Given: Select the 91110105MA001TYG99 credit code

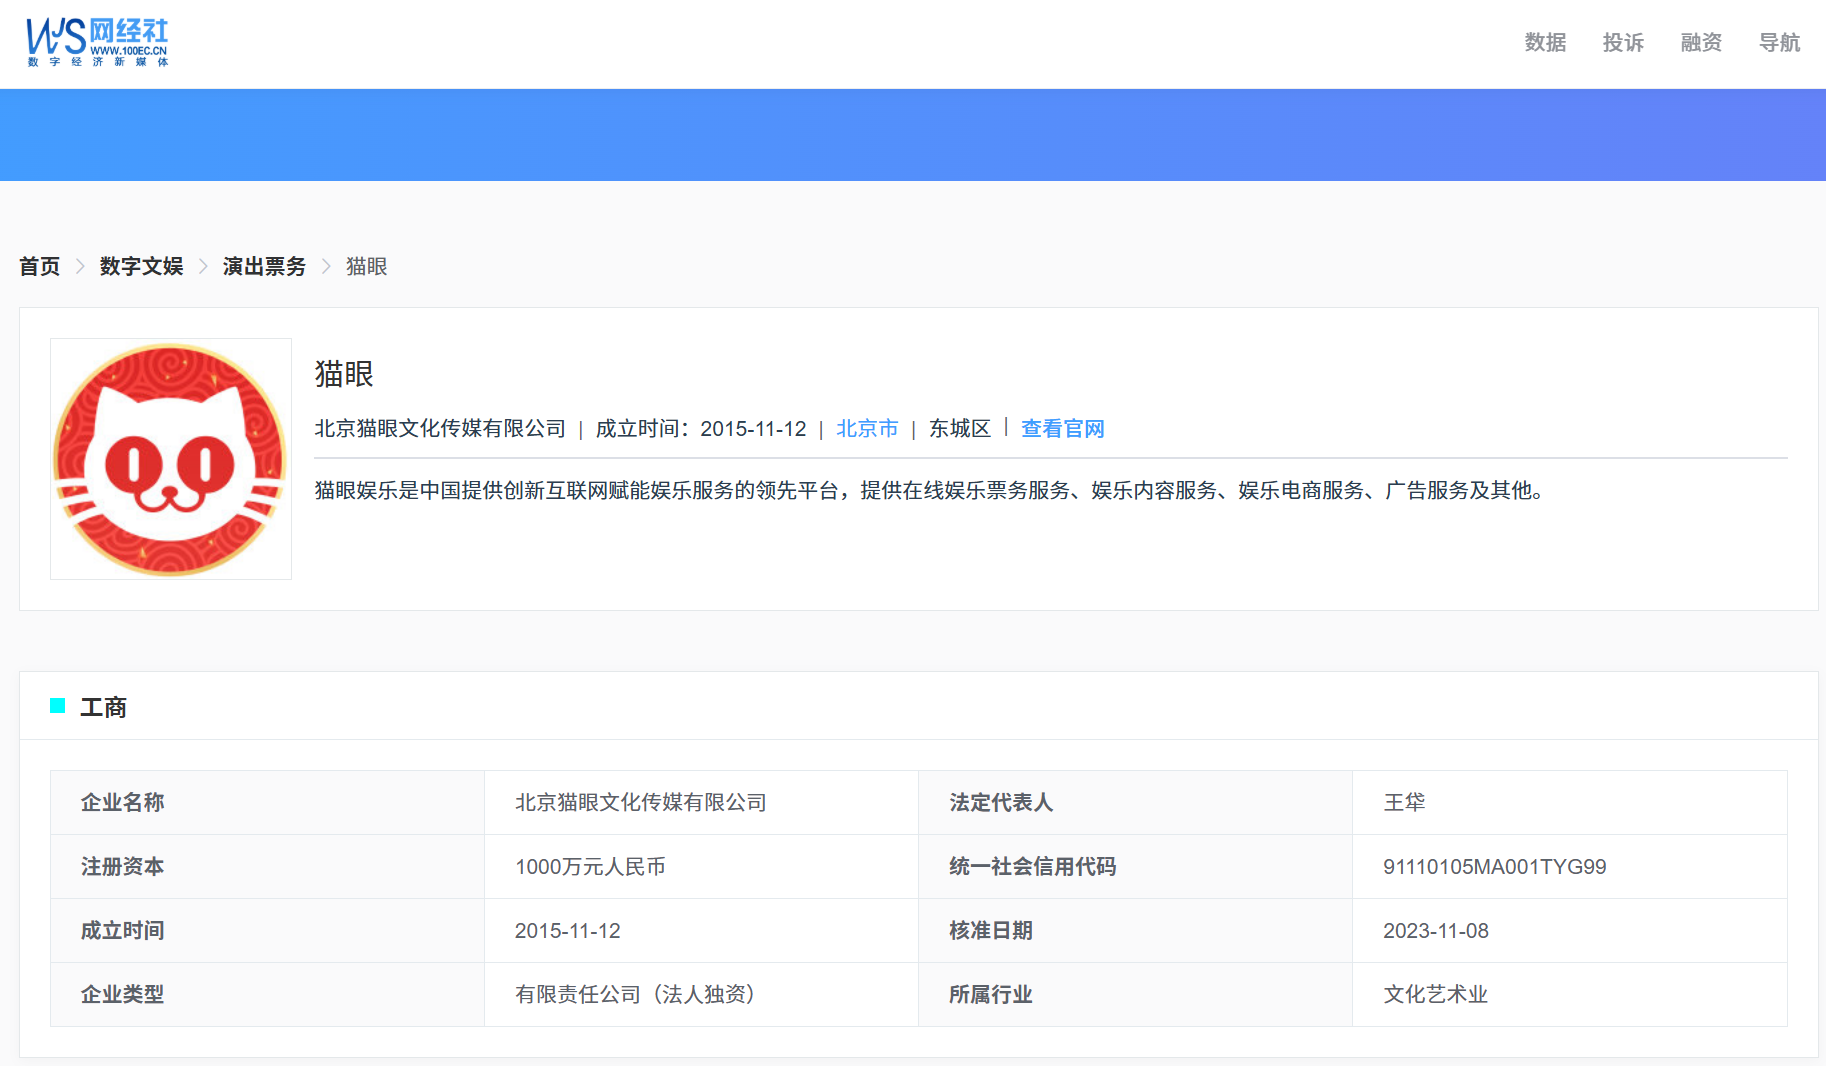Looking at the screenshot, I should (1495, 866).
